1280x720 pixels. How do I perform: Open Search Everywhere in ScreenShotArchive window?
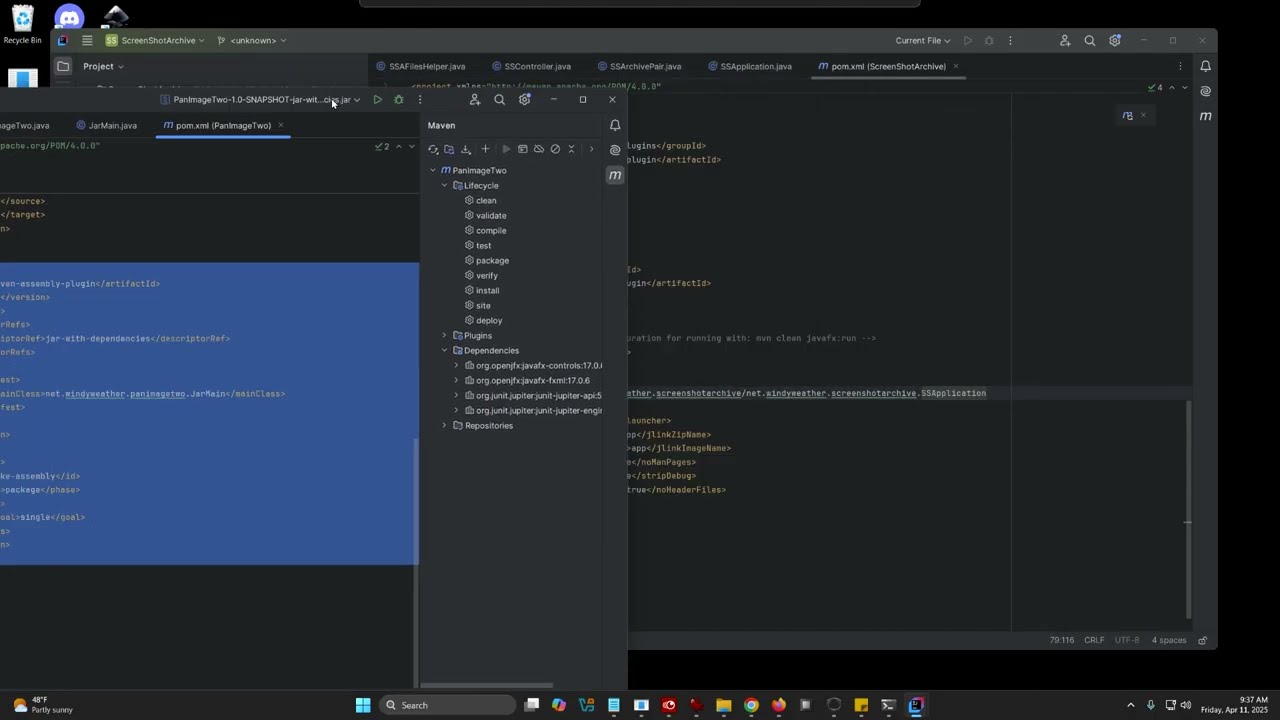pyautogui.click(x=1090, y=41)
